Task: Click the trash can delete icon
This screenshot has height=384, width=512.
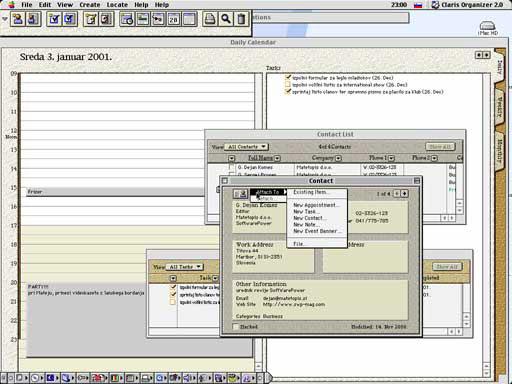Action: coord(242,19)
